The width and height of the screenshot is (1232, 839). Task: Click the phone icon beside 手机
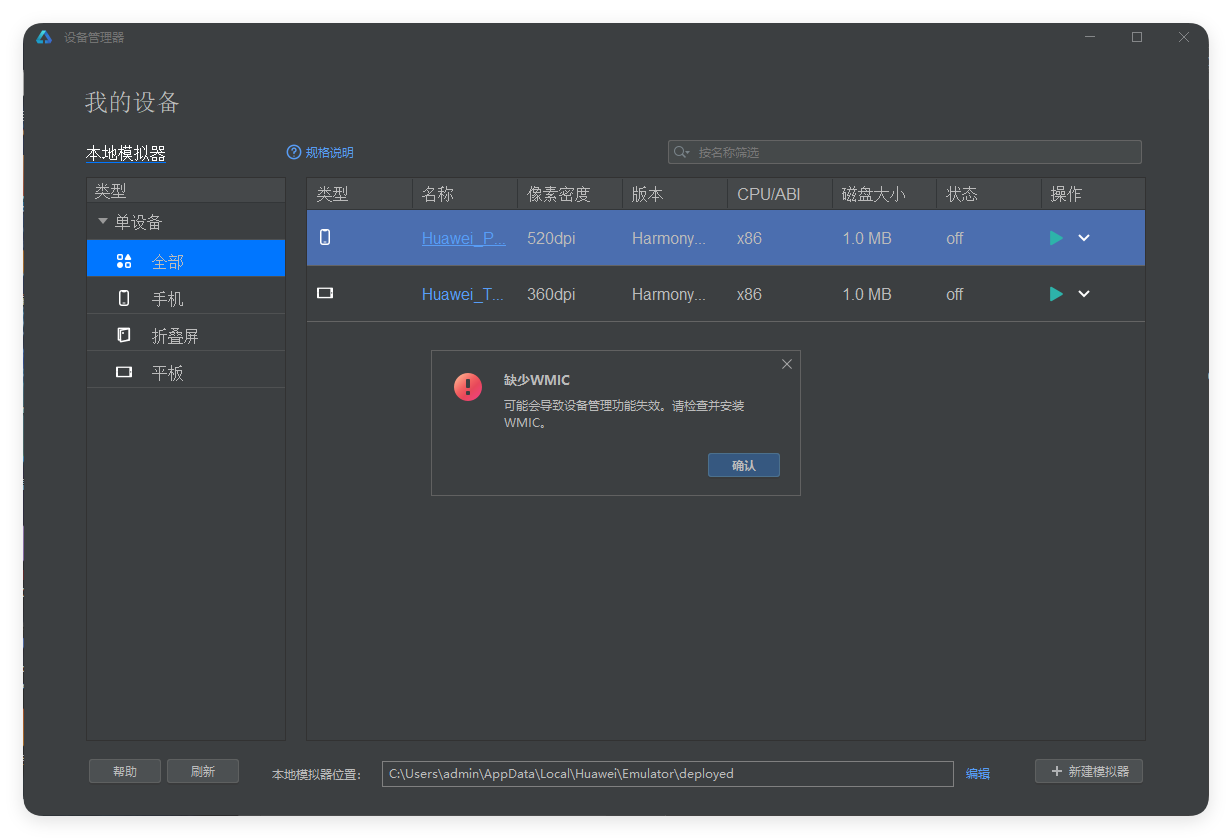pyautogui.click(x=124, y=298)
